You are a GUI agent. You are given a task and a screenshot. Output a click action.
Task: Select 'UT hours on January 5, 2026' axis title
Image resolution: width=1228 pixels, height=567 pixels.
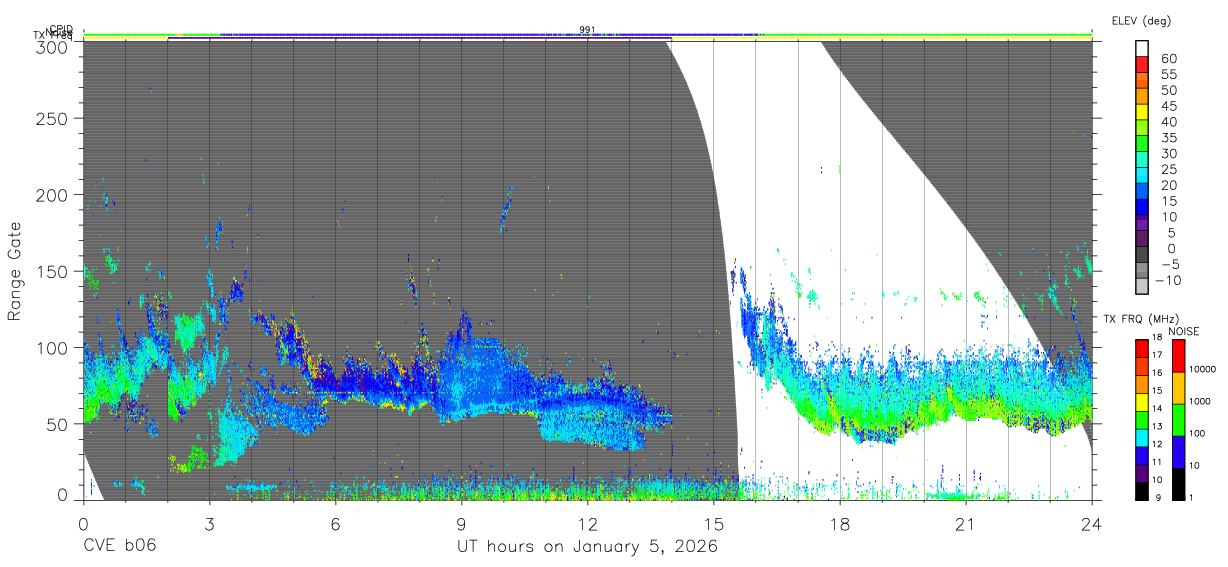(587, 547)
